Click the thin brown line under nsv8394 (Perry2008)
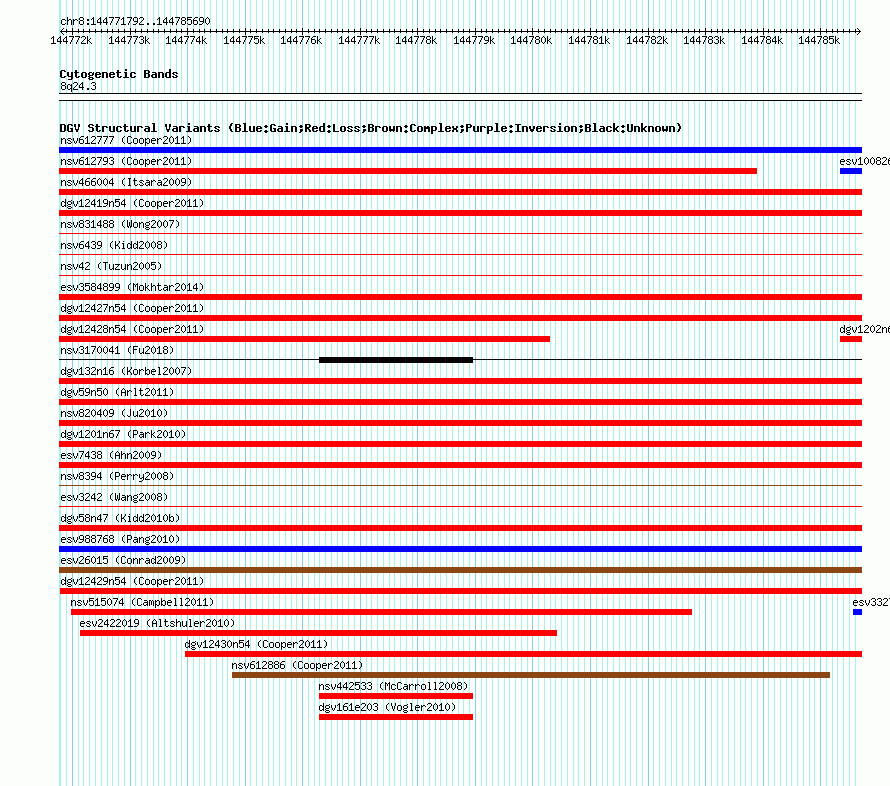Screen dimensions: 890x786 [460, 485]
